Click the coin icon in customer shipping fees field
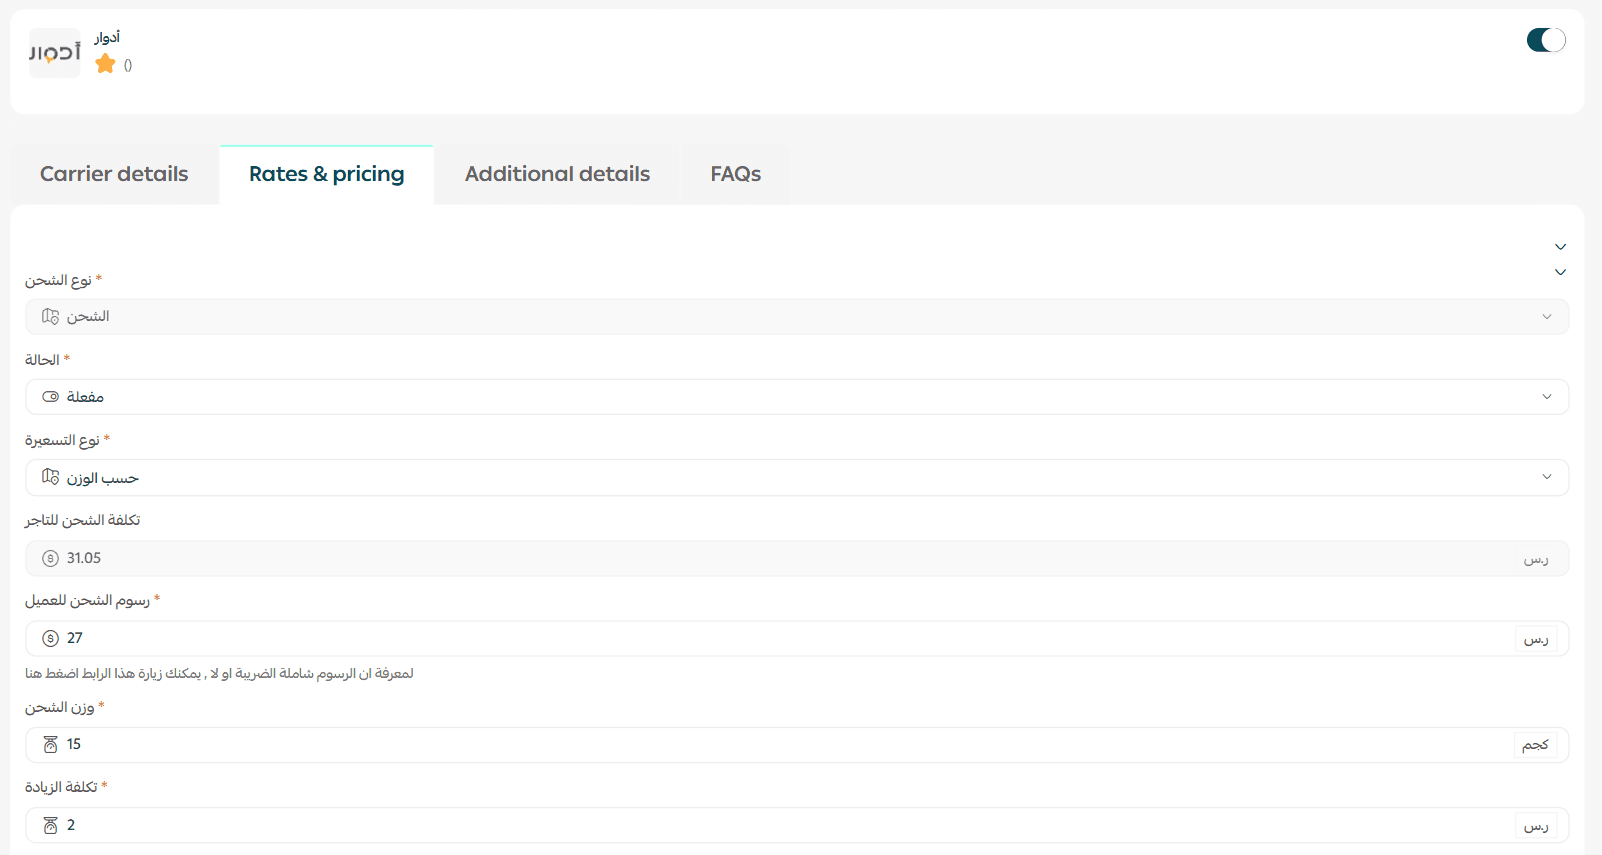 [50, 638]
